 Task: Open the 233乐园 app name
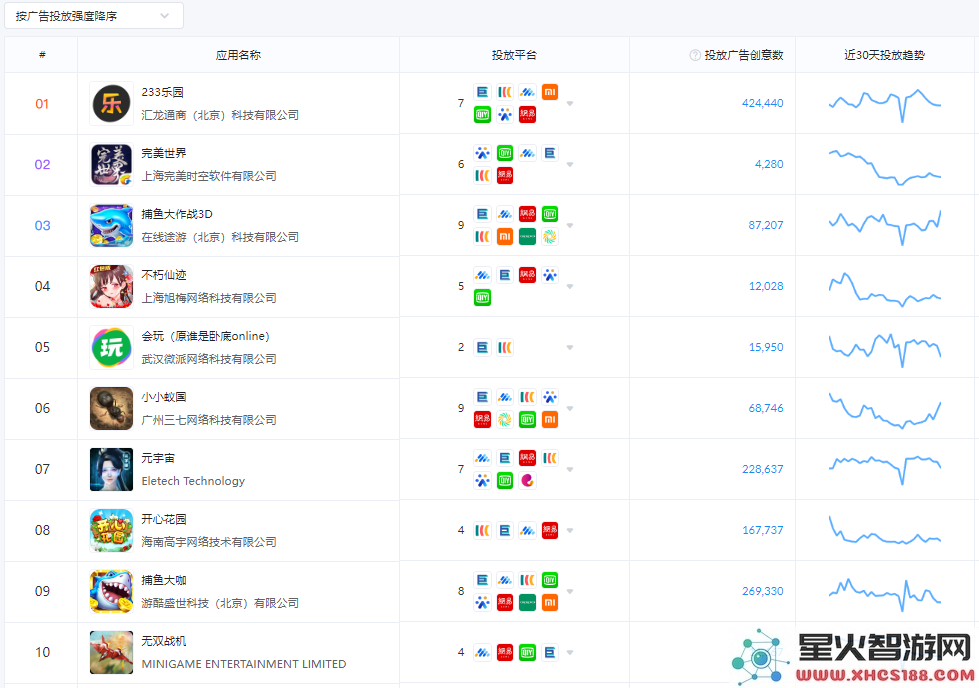162,92
